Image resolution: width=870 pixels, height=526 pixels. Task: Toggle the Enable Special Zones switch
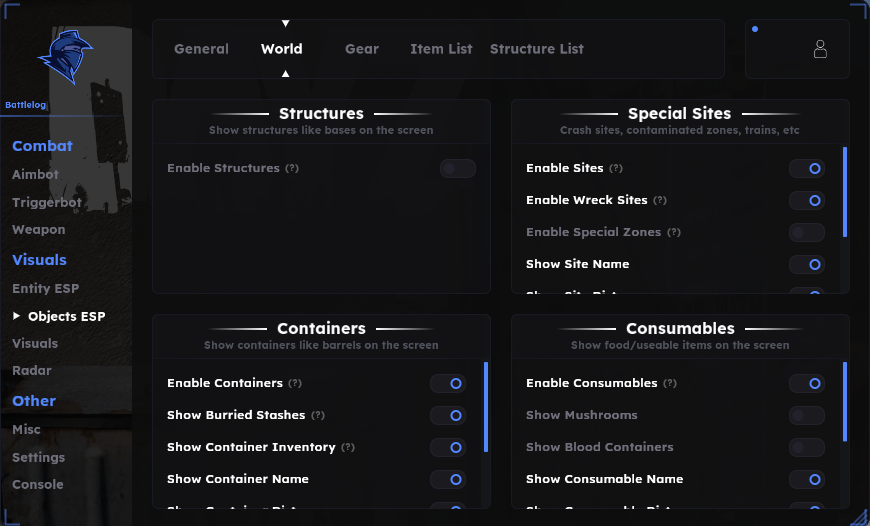point(807,232)
